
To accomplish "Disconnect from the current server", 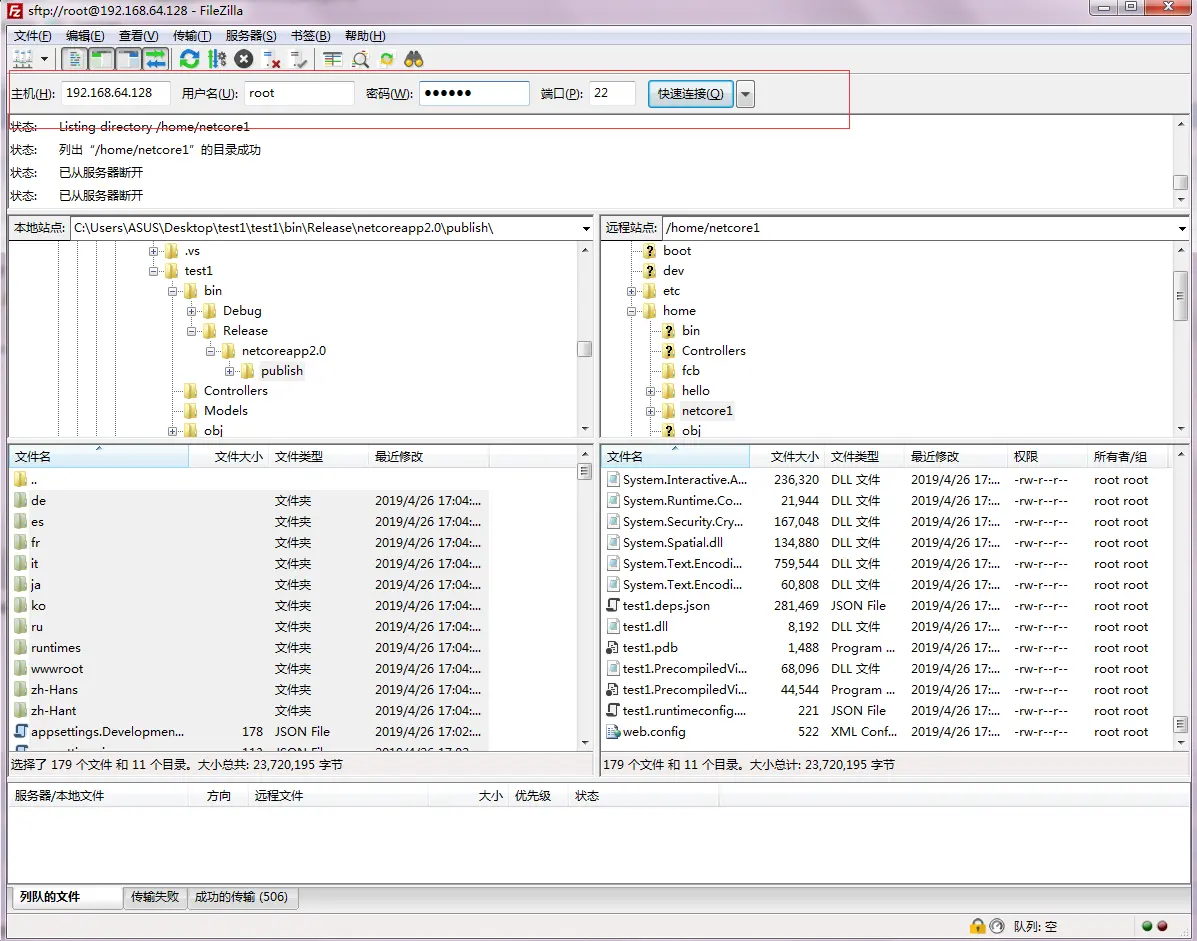I will point(271,59).
